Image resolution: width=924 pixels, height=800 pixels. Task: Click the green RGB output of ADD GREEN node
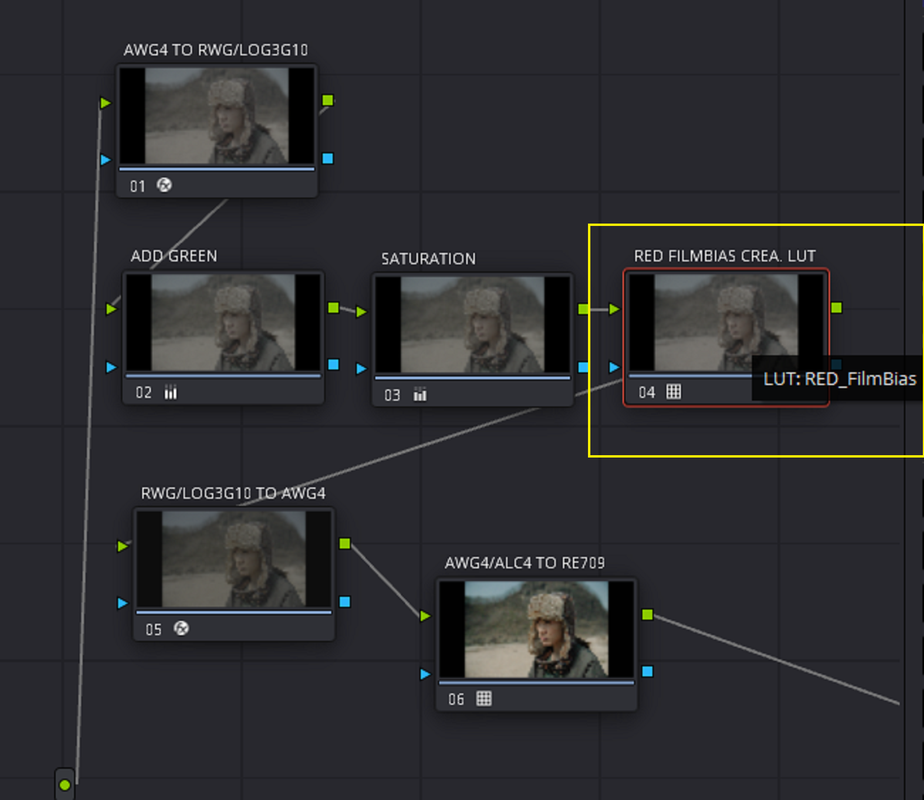pyautogui.click(x=334, y=308)
